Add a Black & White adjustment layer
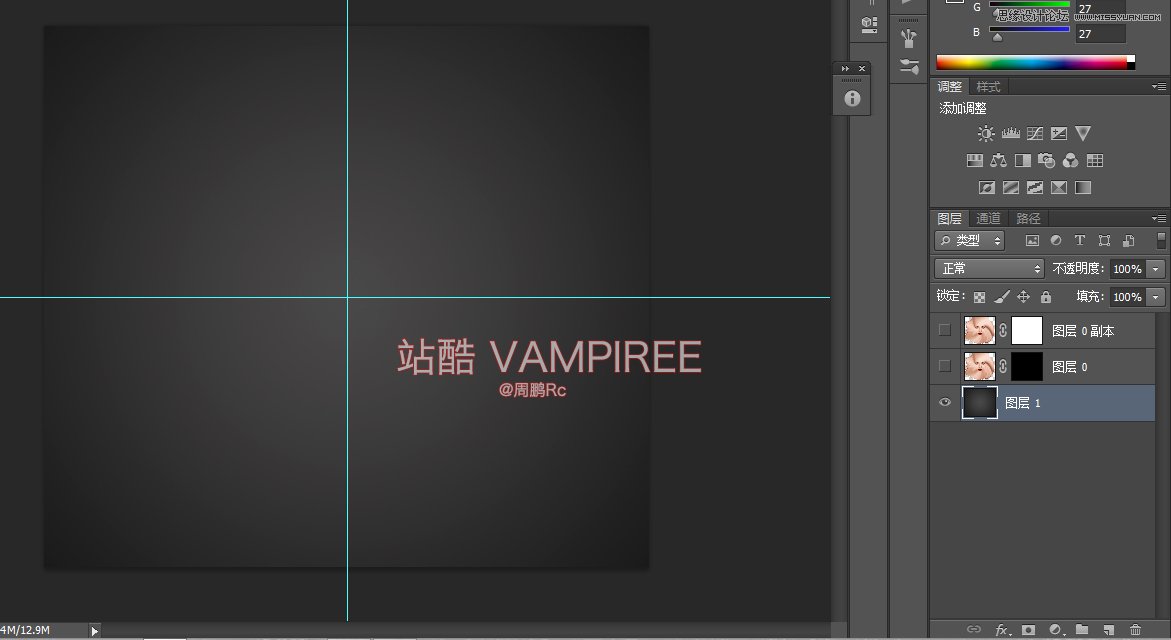 [1022, 161]
